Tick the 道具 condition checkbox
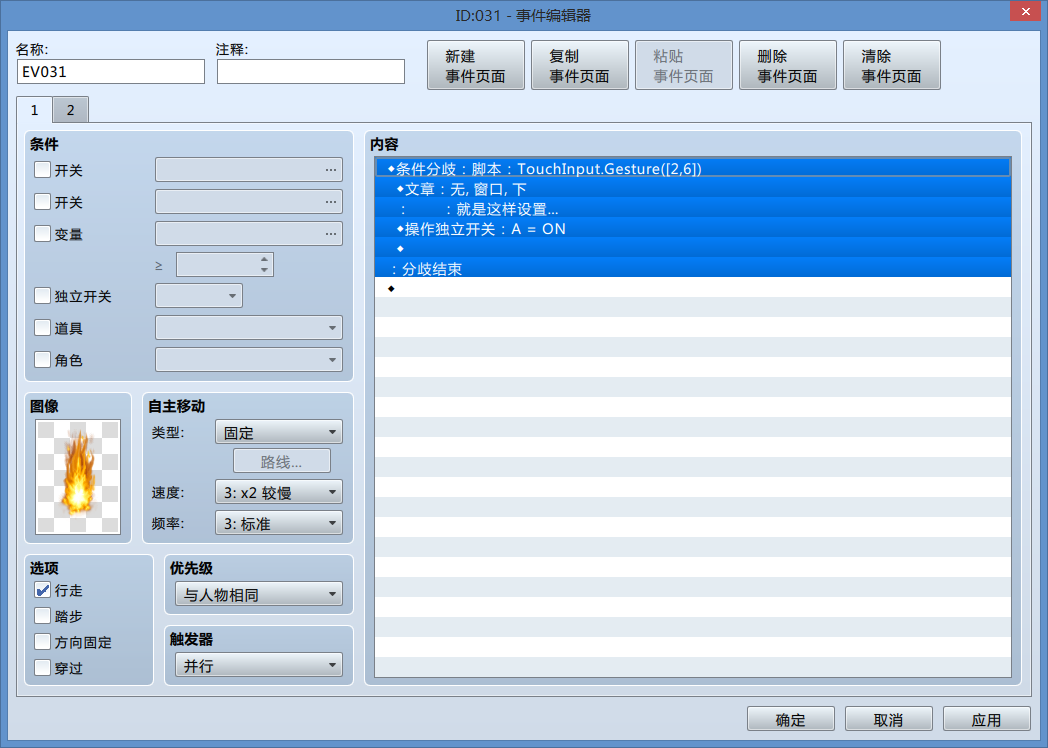This screenshot has width=1048, height=748. click(42, 328)
